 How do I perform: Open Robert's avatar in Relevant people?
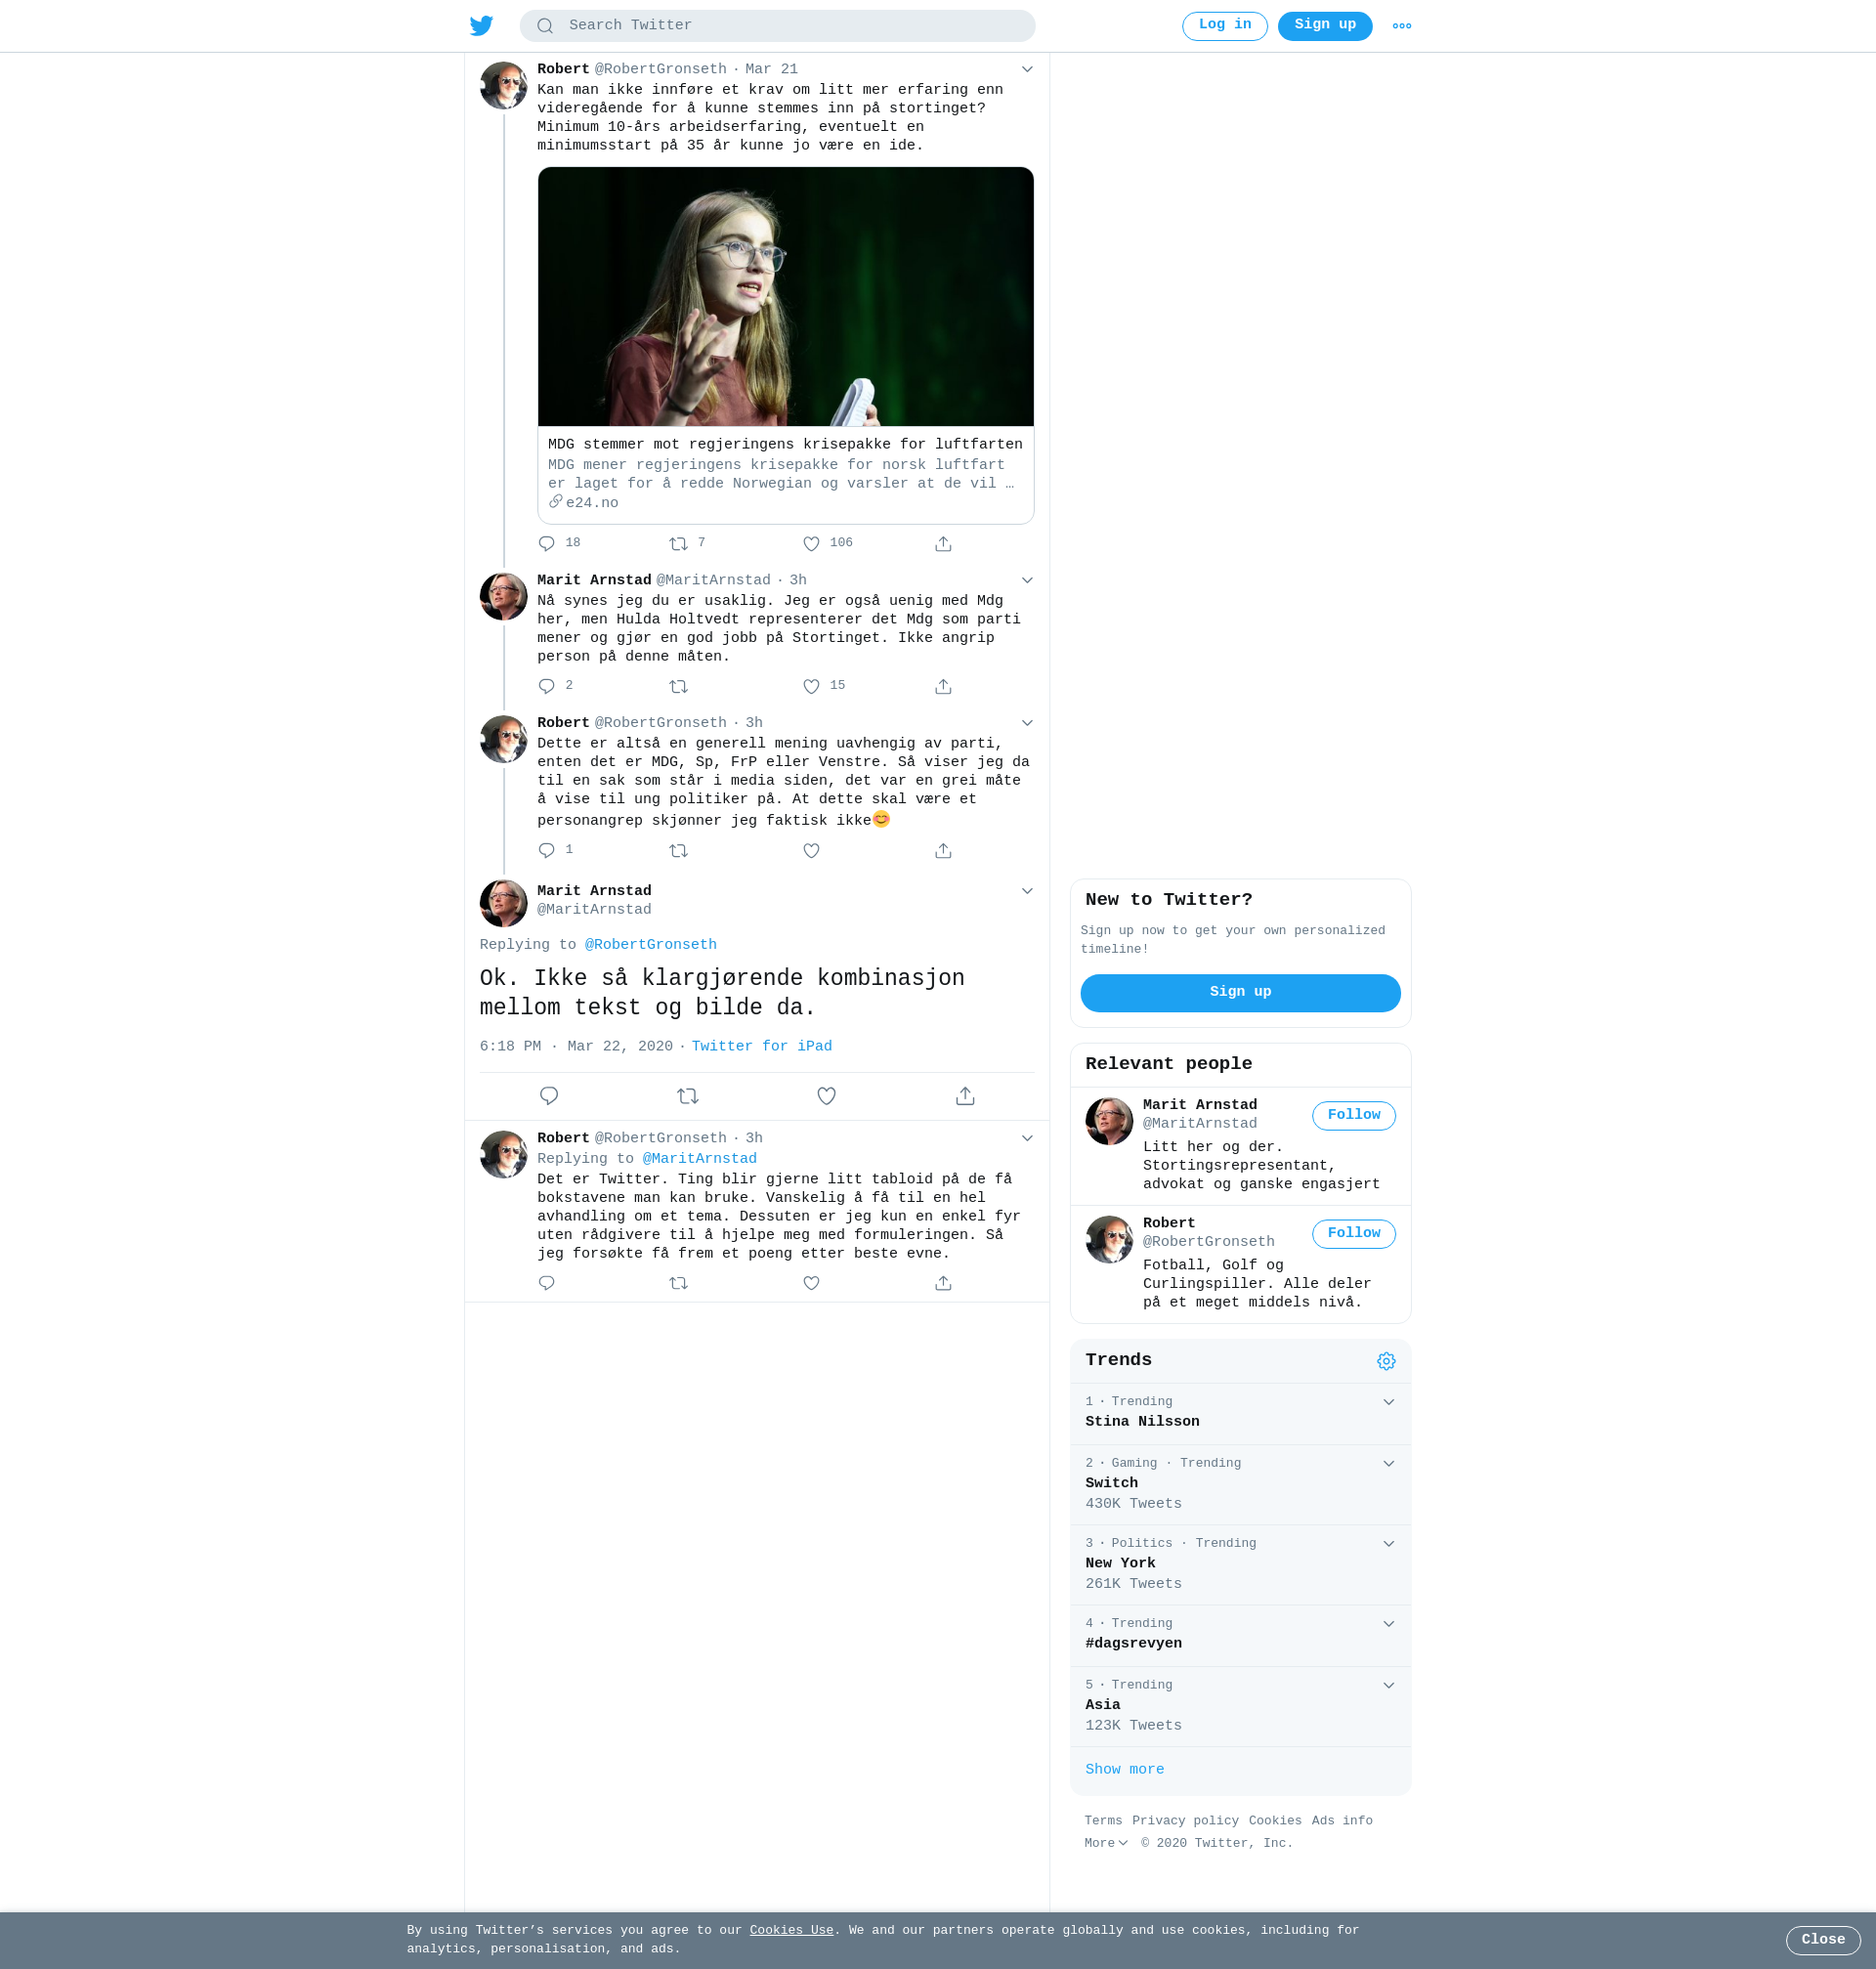1109,1239
